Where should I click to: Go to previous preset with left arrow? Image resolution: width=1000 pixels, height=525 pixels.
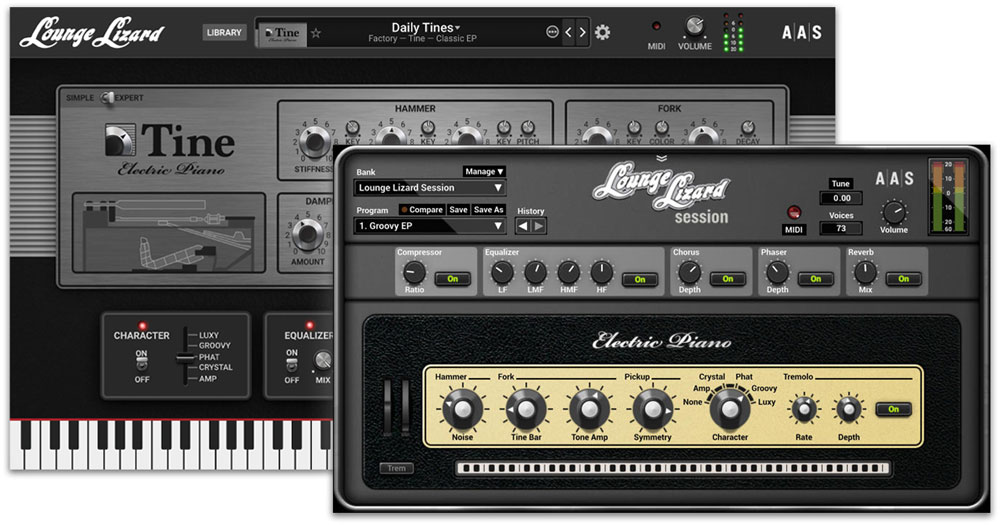point(569,32)
